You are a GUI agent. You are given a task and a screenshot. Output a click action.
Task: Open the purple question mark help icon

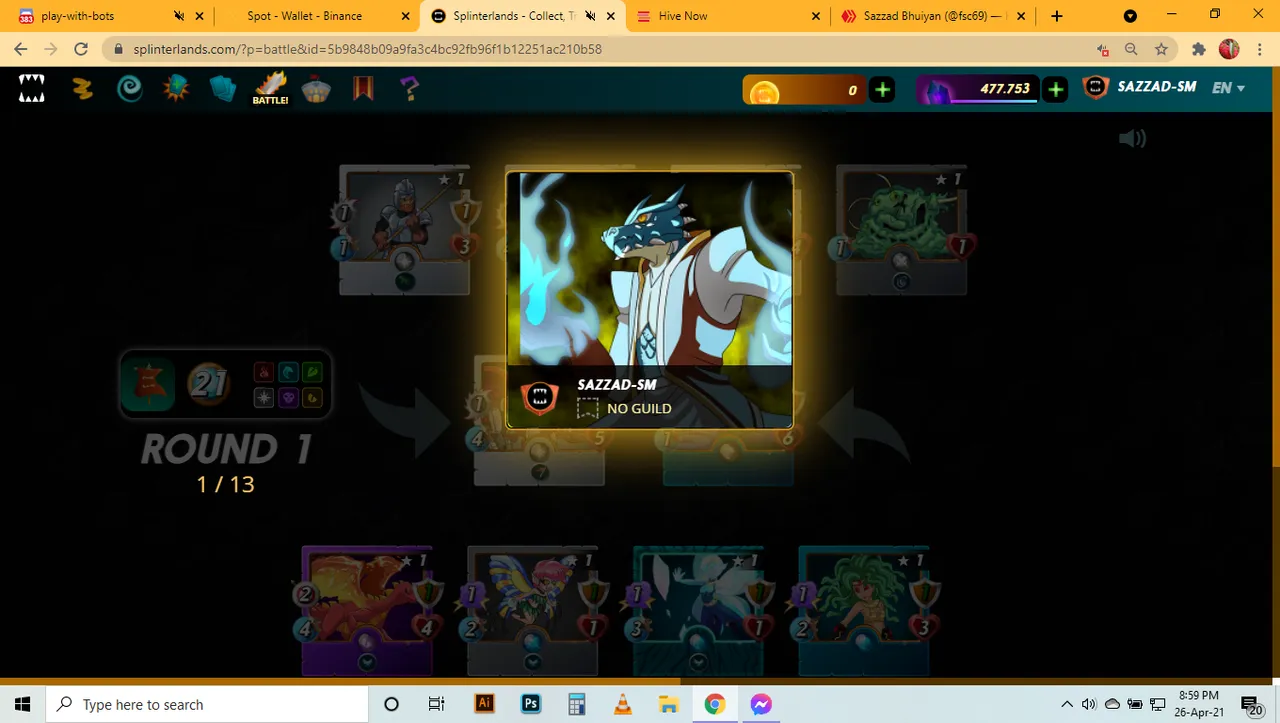[409, 88]
